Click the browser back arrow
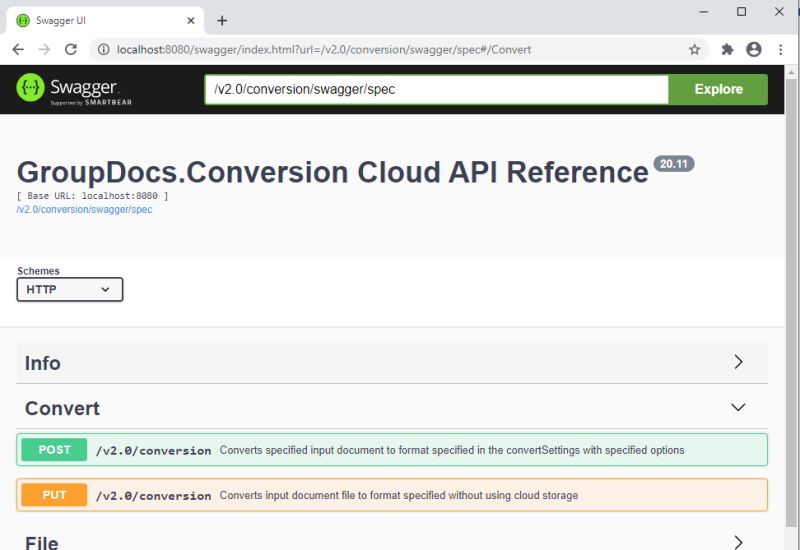This screenshot has width=800, height=550. pos(18,49)
